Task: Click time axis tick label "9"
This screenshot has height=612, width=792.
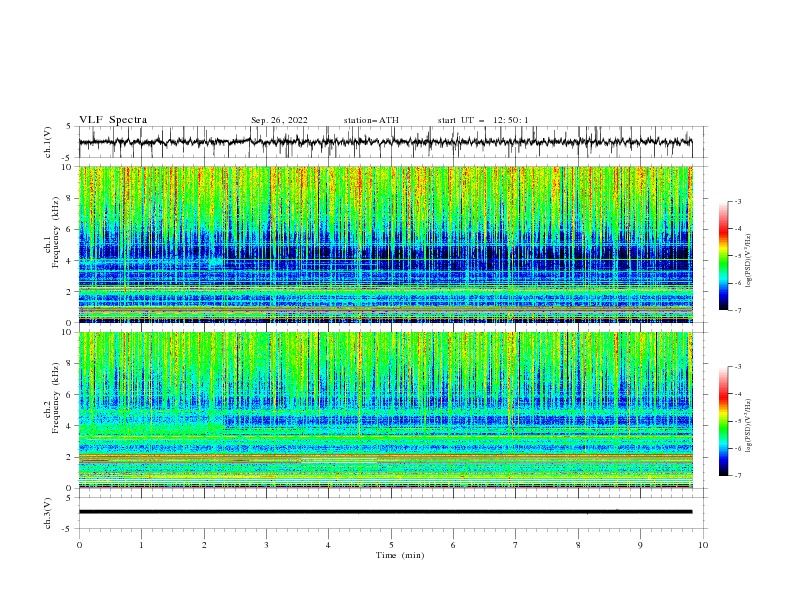Action: tap(640, 545)
